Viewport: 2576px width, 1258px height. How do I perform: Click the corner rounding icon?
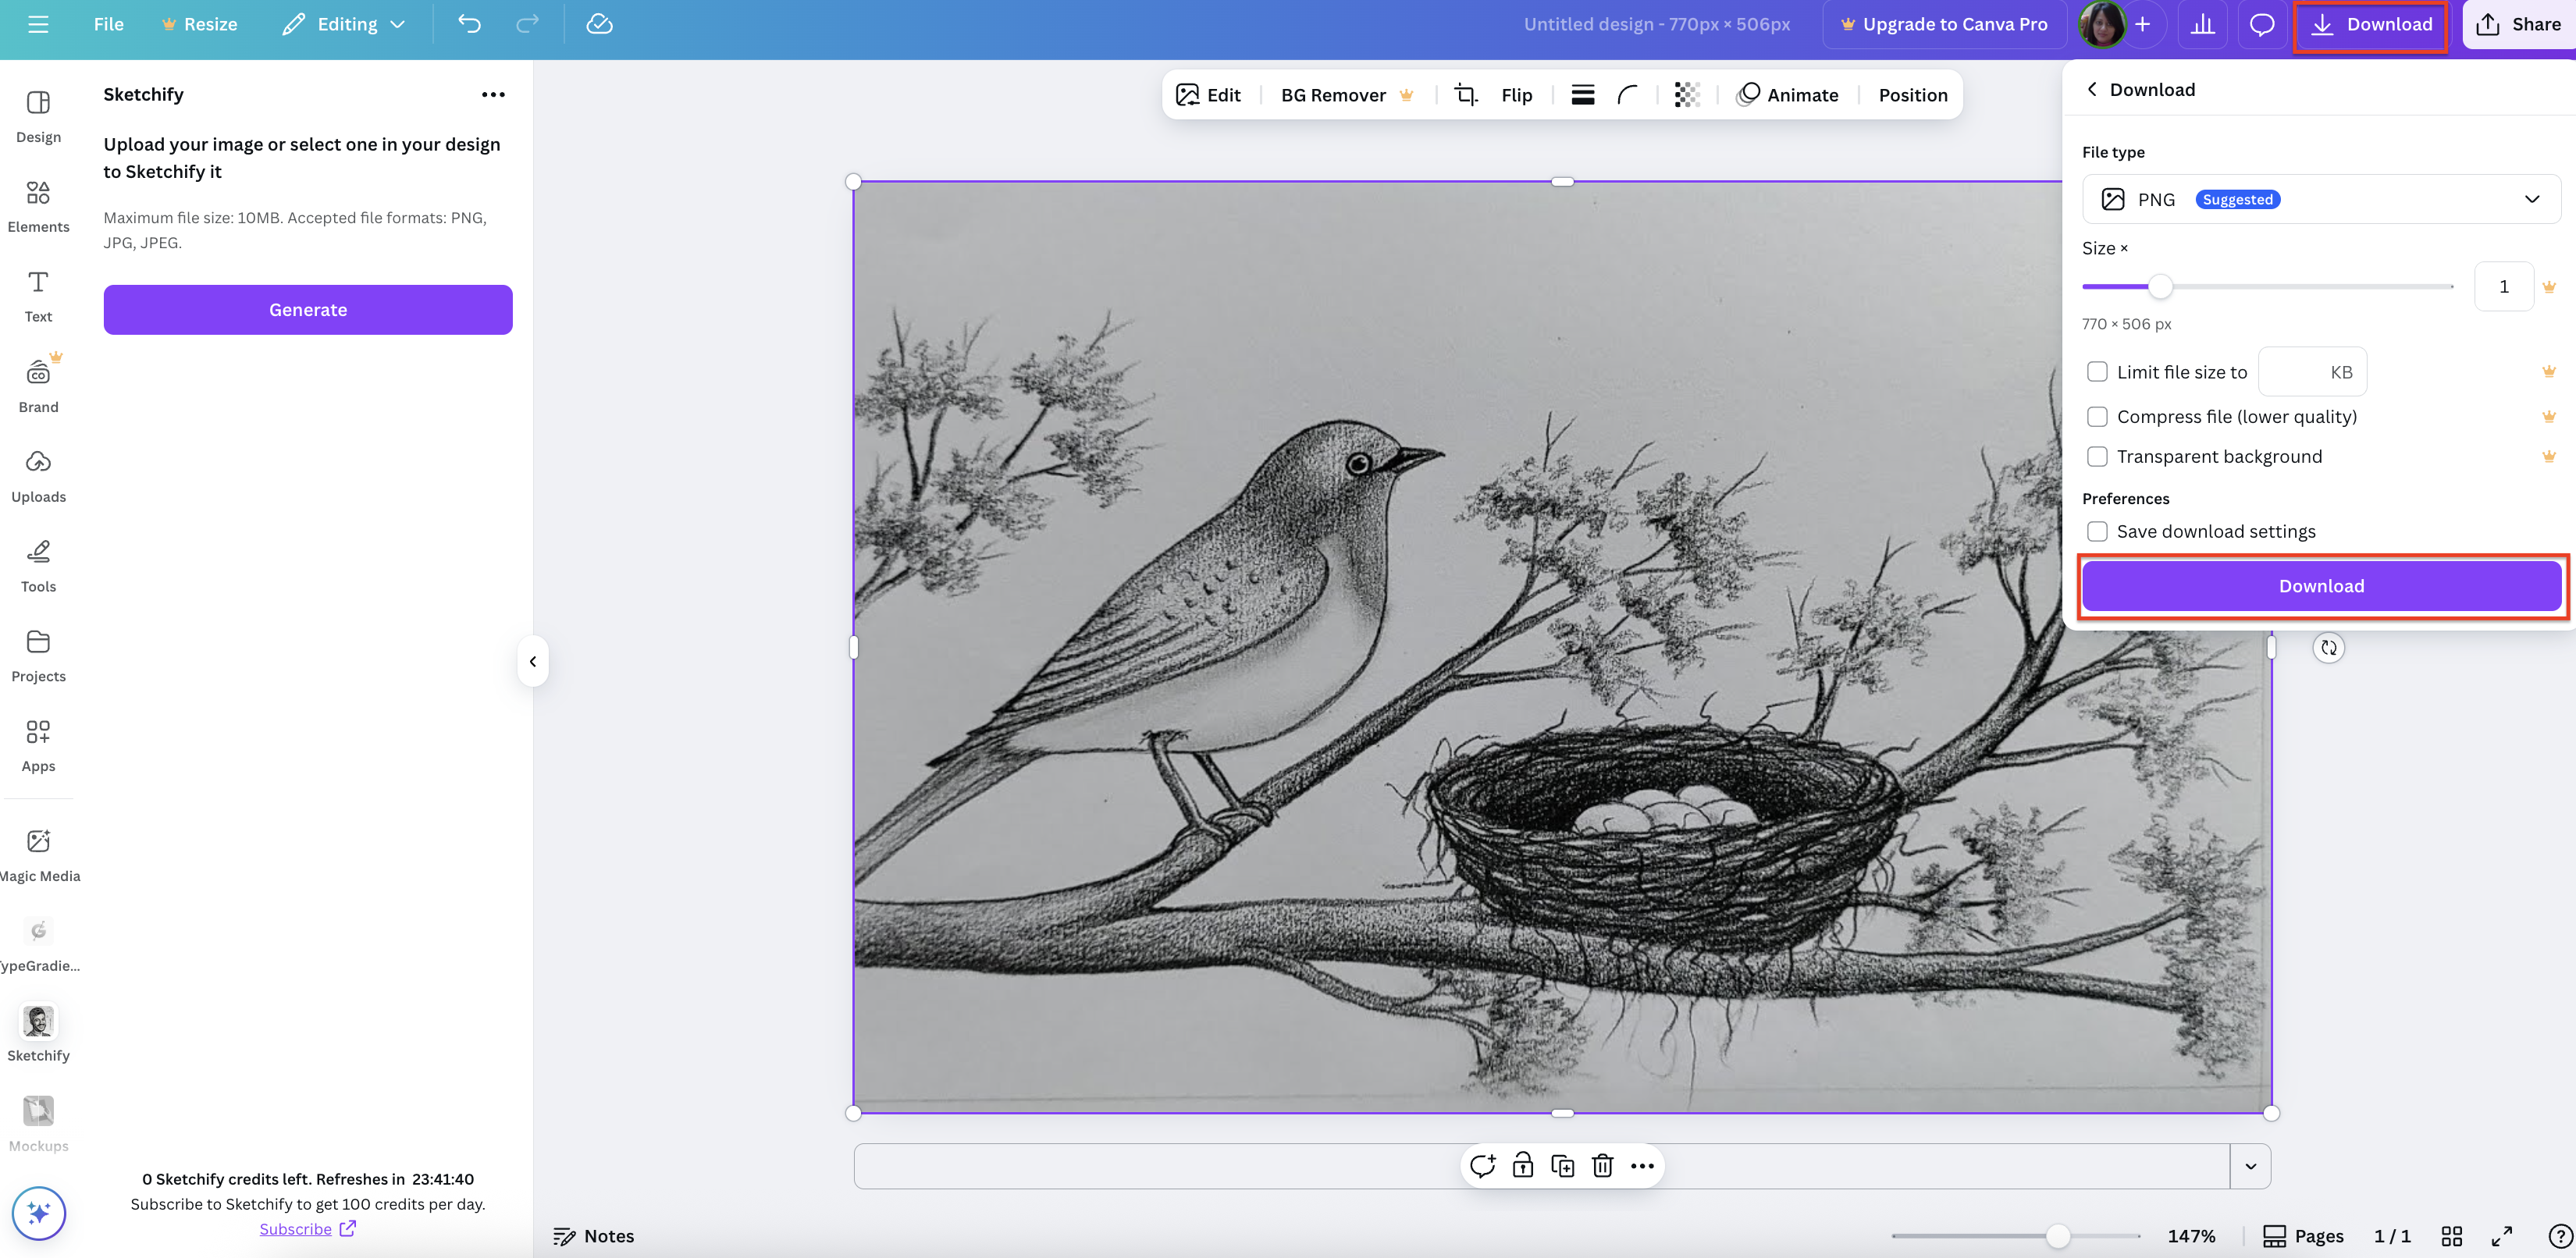click(x=1627, y=95)
